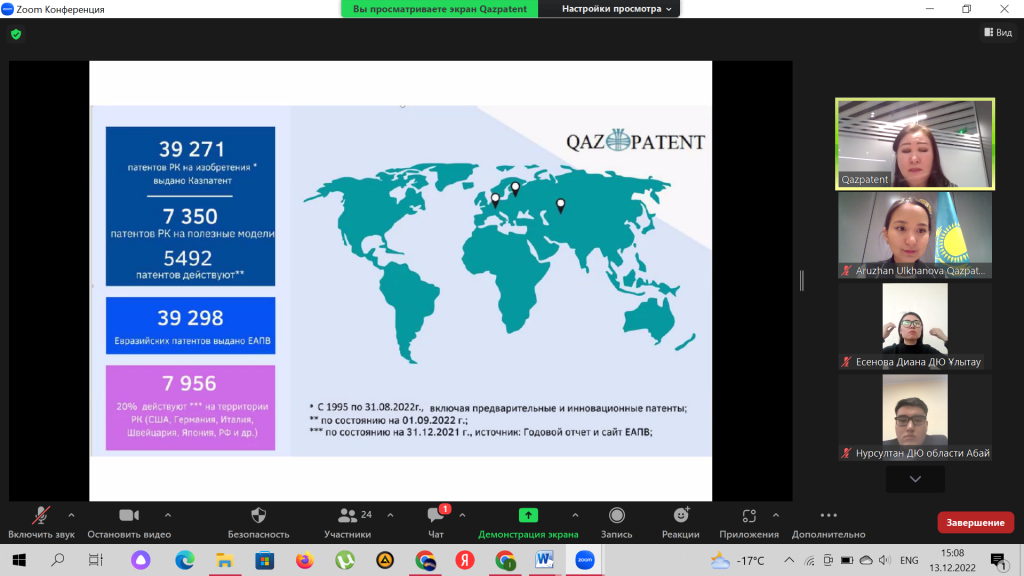Image resolution: width=1024 pixels, height=576 pixels.
Task: Open Реакции reactions smiley
Action: coord(681,516)
